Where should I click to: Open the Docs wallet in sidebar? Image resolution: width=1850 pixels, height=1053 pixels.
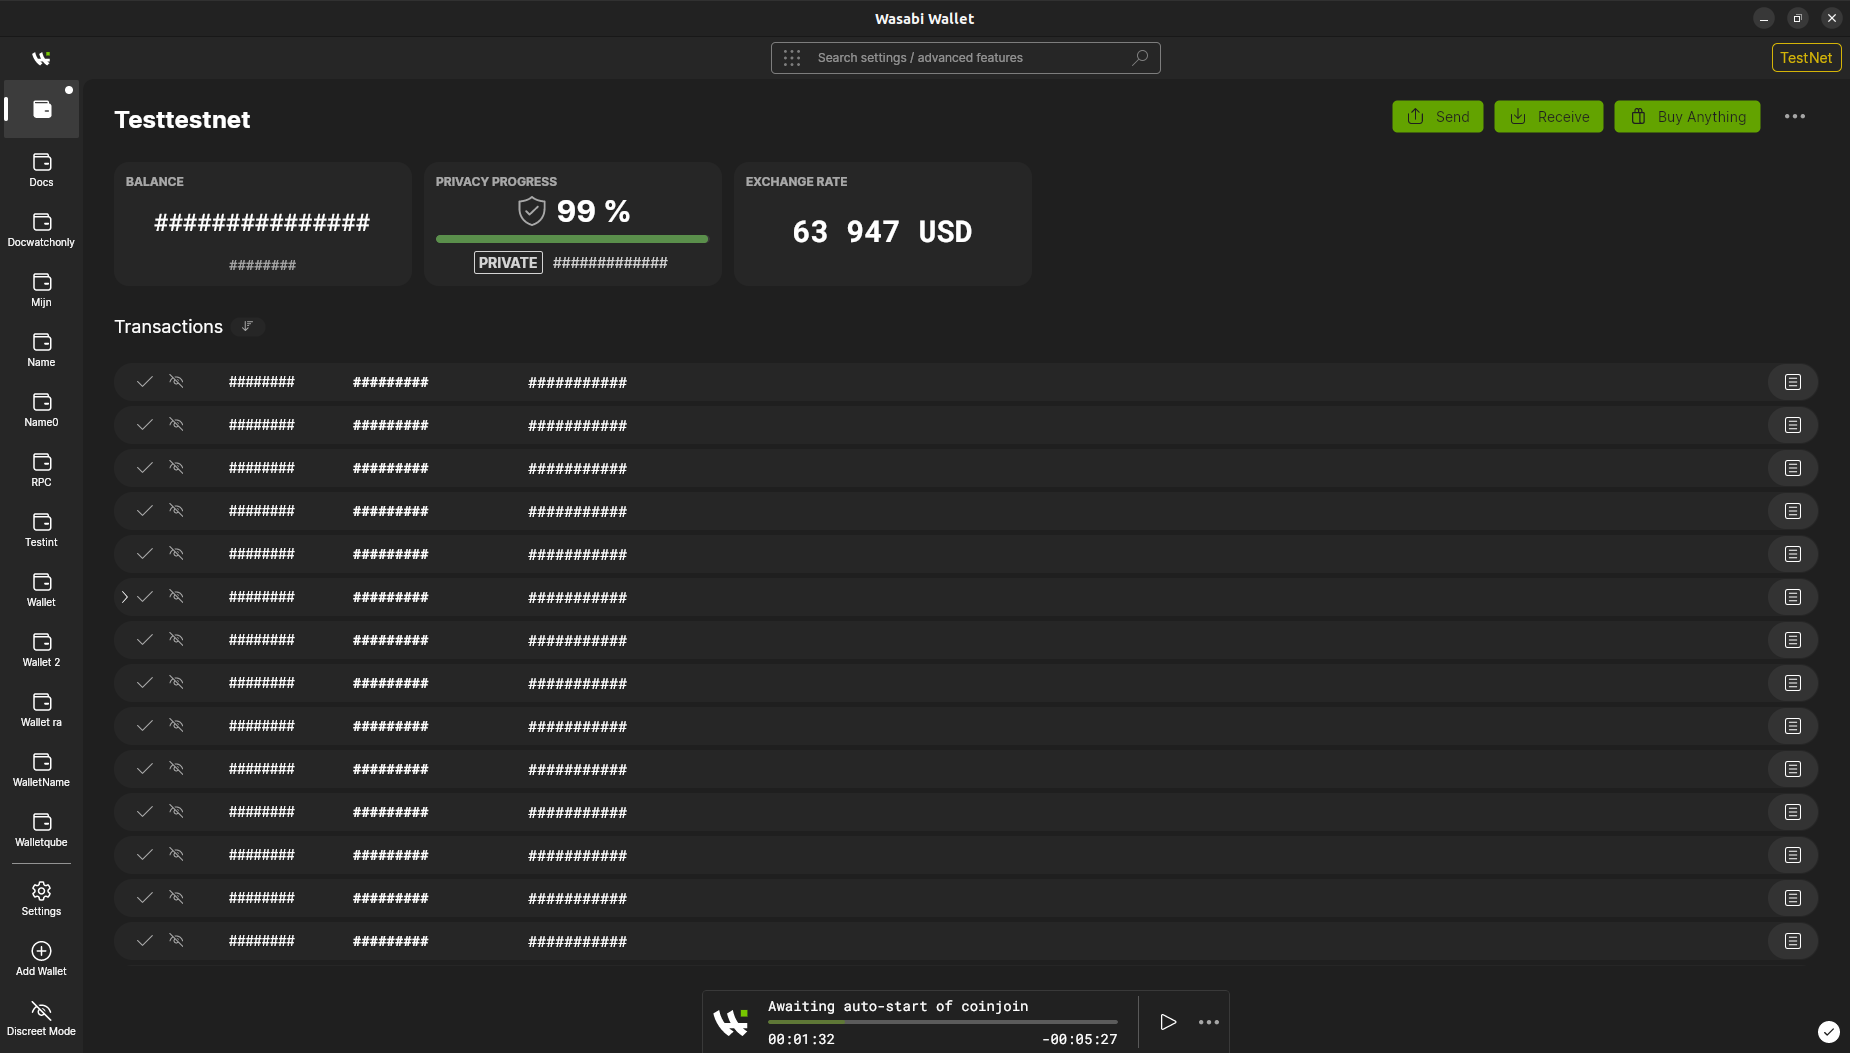(41, 169)
